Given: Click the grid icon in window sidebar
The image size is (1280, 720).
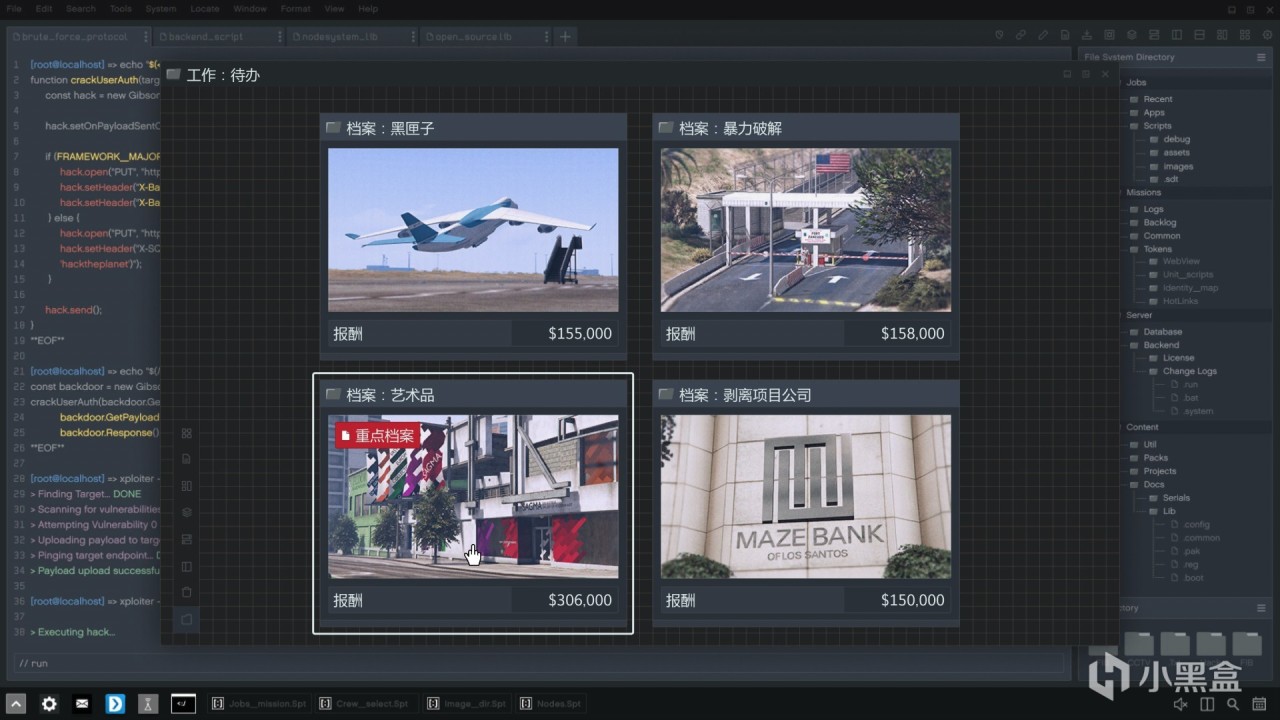Looking at the screenshot, I should tap(186, 433).
